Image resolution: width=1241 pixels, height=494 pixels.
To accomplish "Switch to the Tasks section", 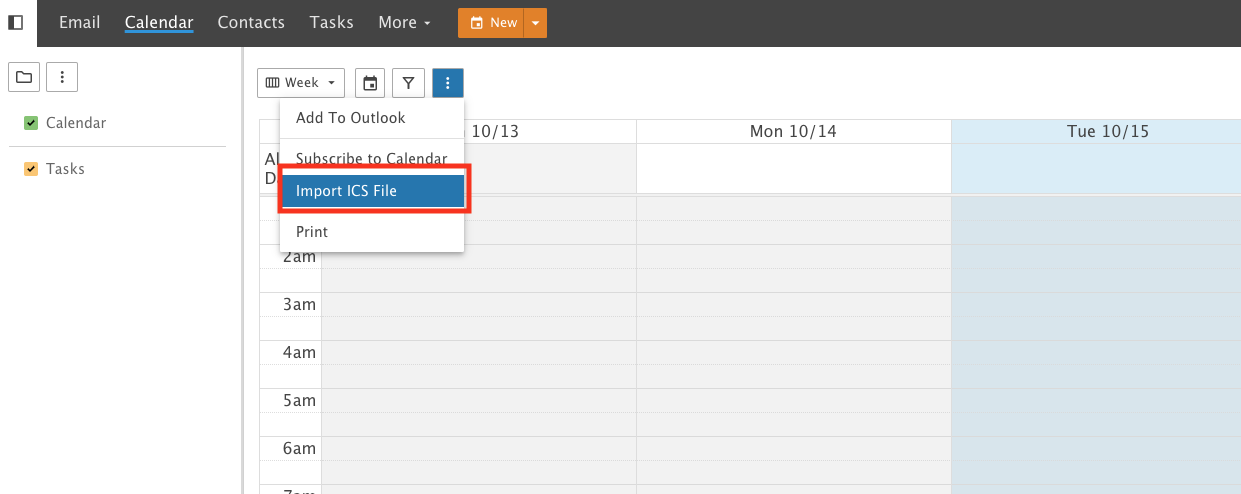I will coord(331,22).
